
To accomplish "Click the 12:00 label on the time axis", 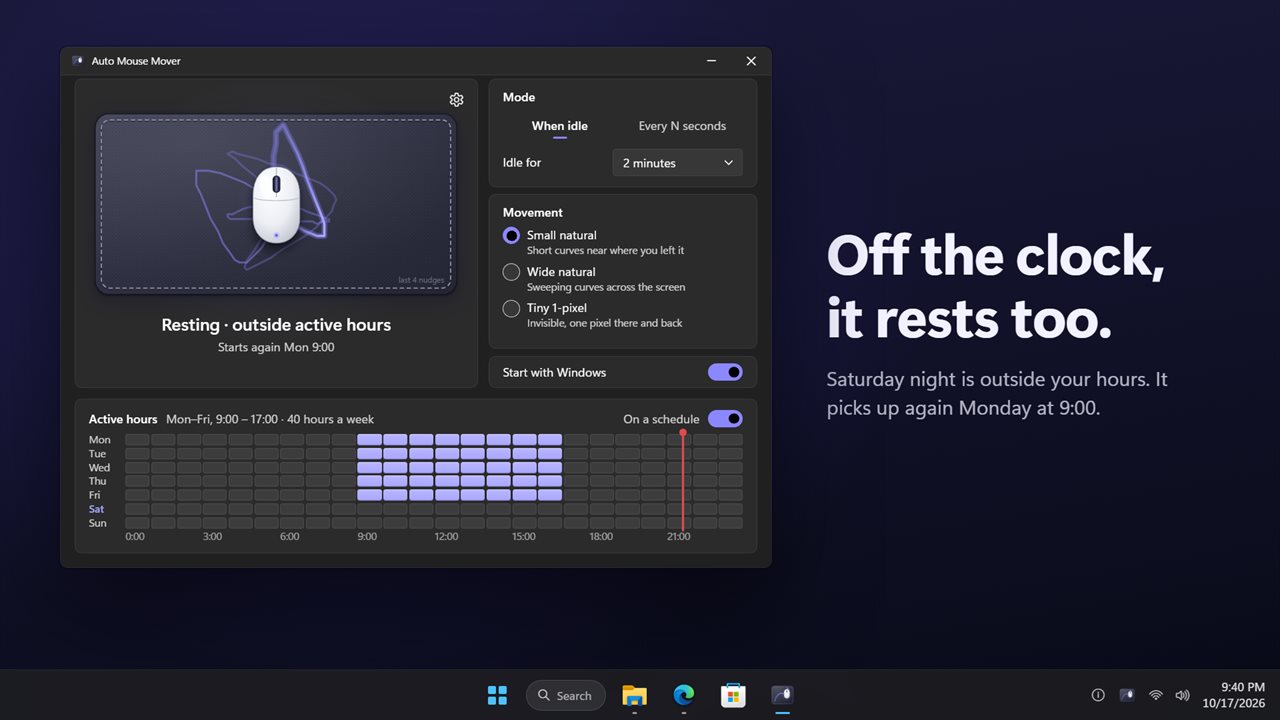I will 446,537.
